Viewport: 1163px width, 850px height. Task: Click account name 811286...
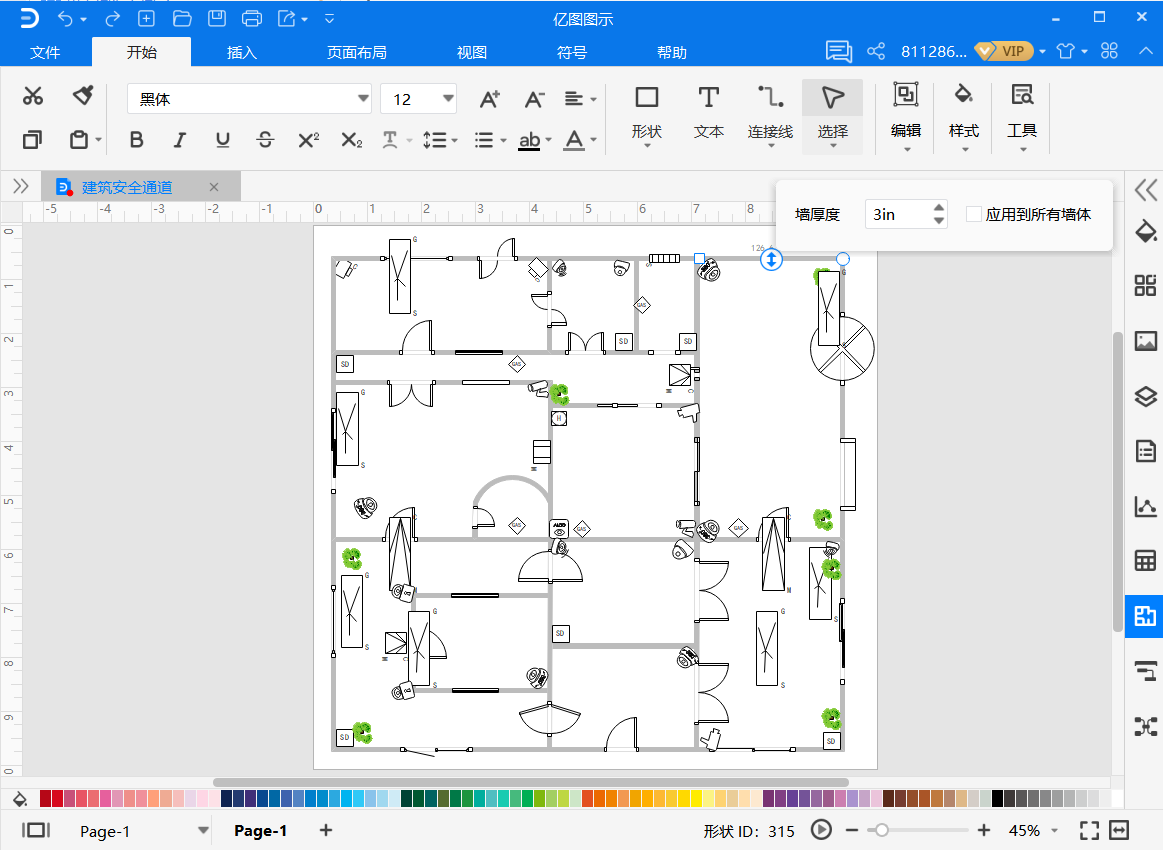934,51
